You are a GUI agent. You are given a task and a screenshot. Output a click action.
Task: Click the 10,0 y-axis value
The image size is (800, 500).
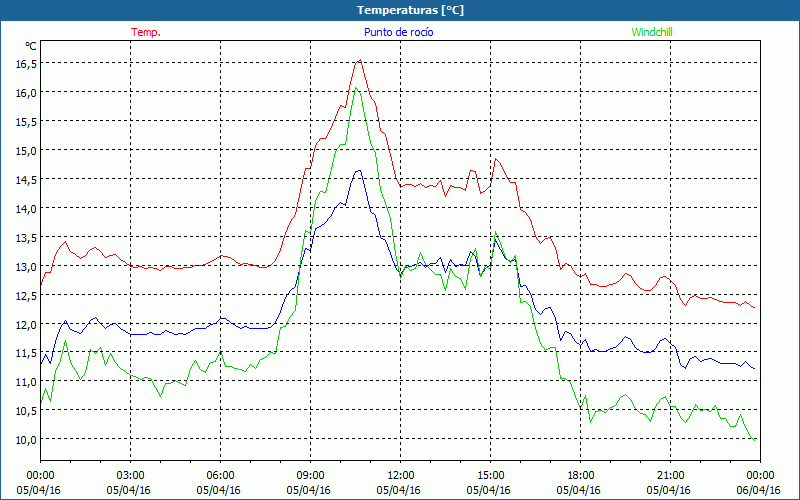(x=28, y=439)
